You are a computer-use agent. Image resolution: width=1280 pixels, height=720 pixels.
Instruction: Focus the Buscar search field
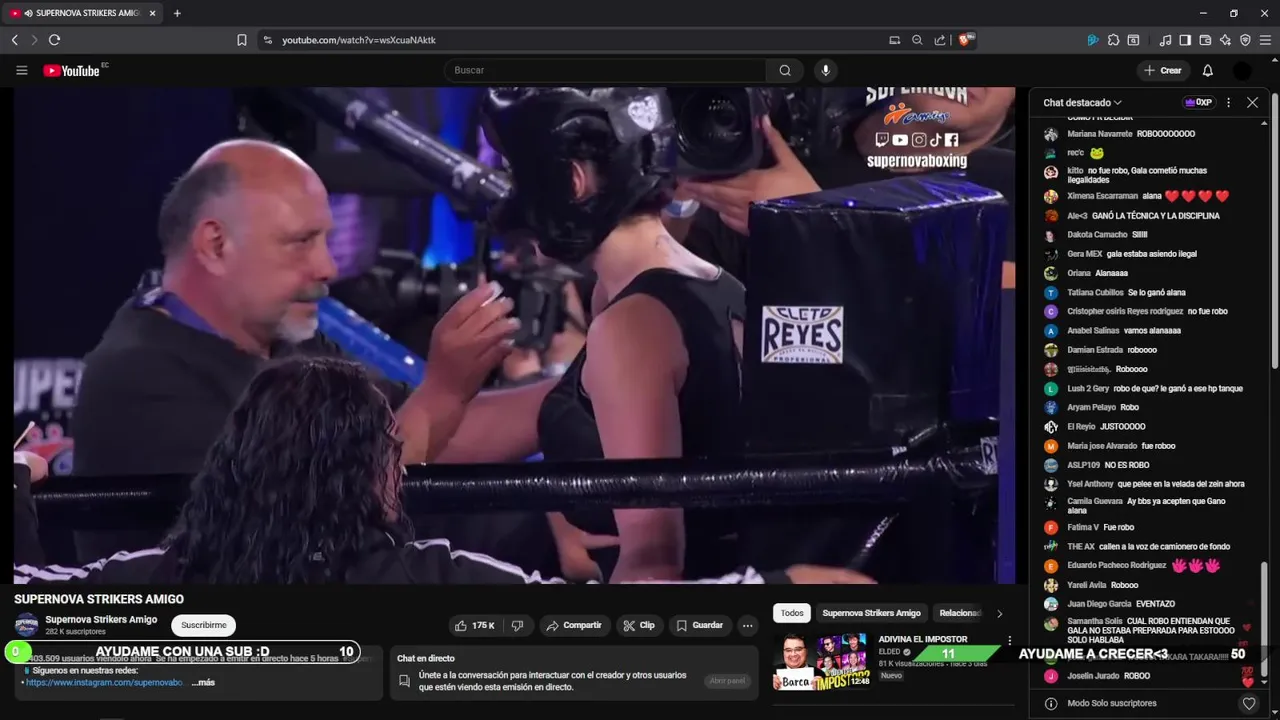tap(605, 70)
